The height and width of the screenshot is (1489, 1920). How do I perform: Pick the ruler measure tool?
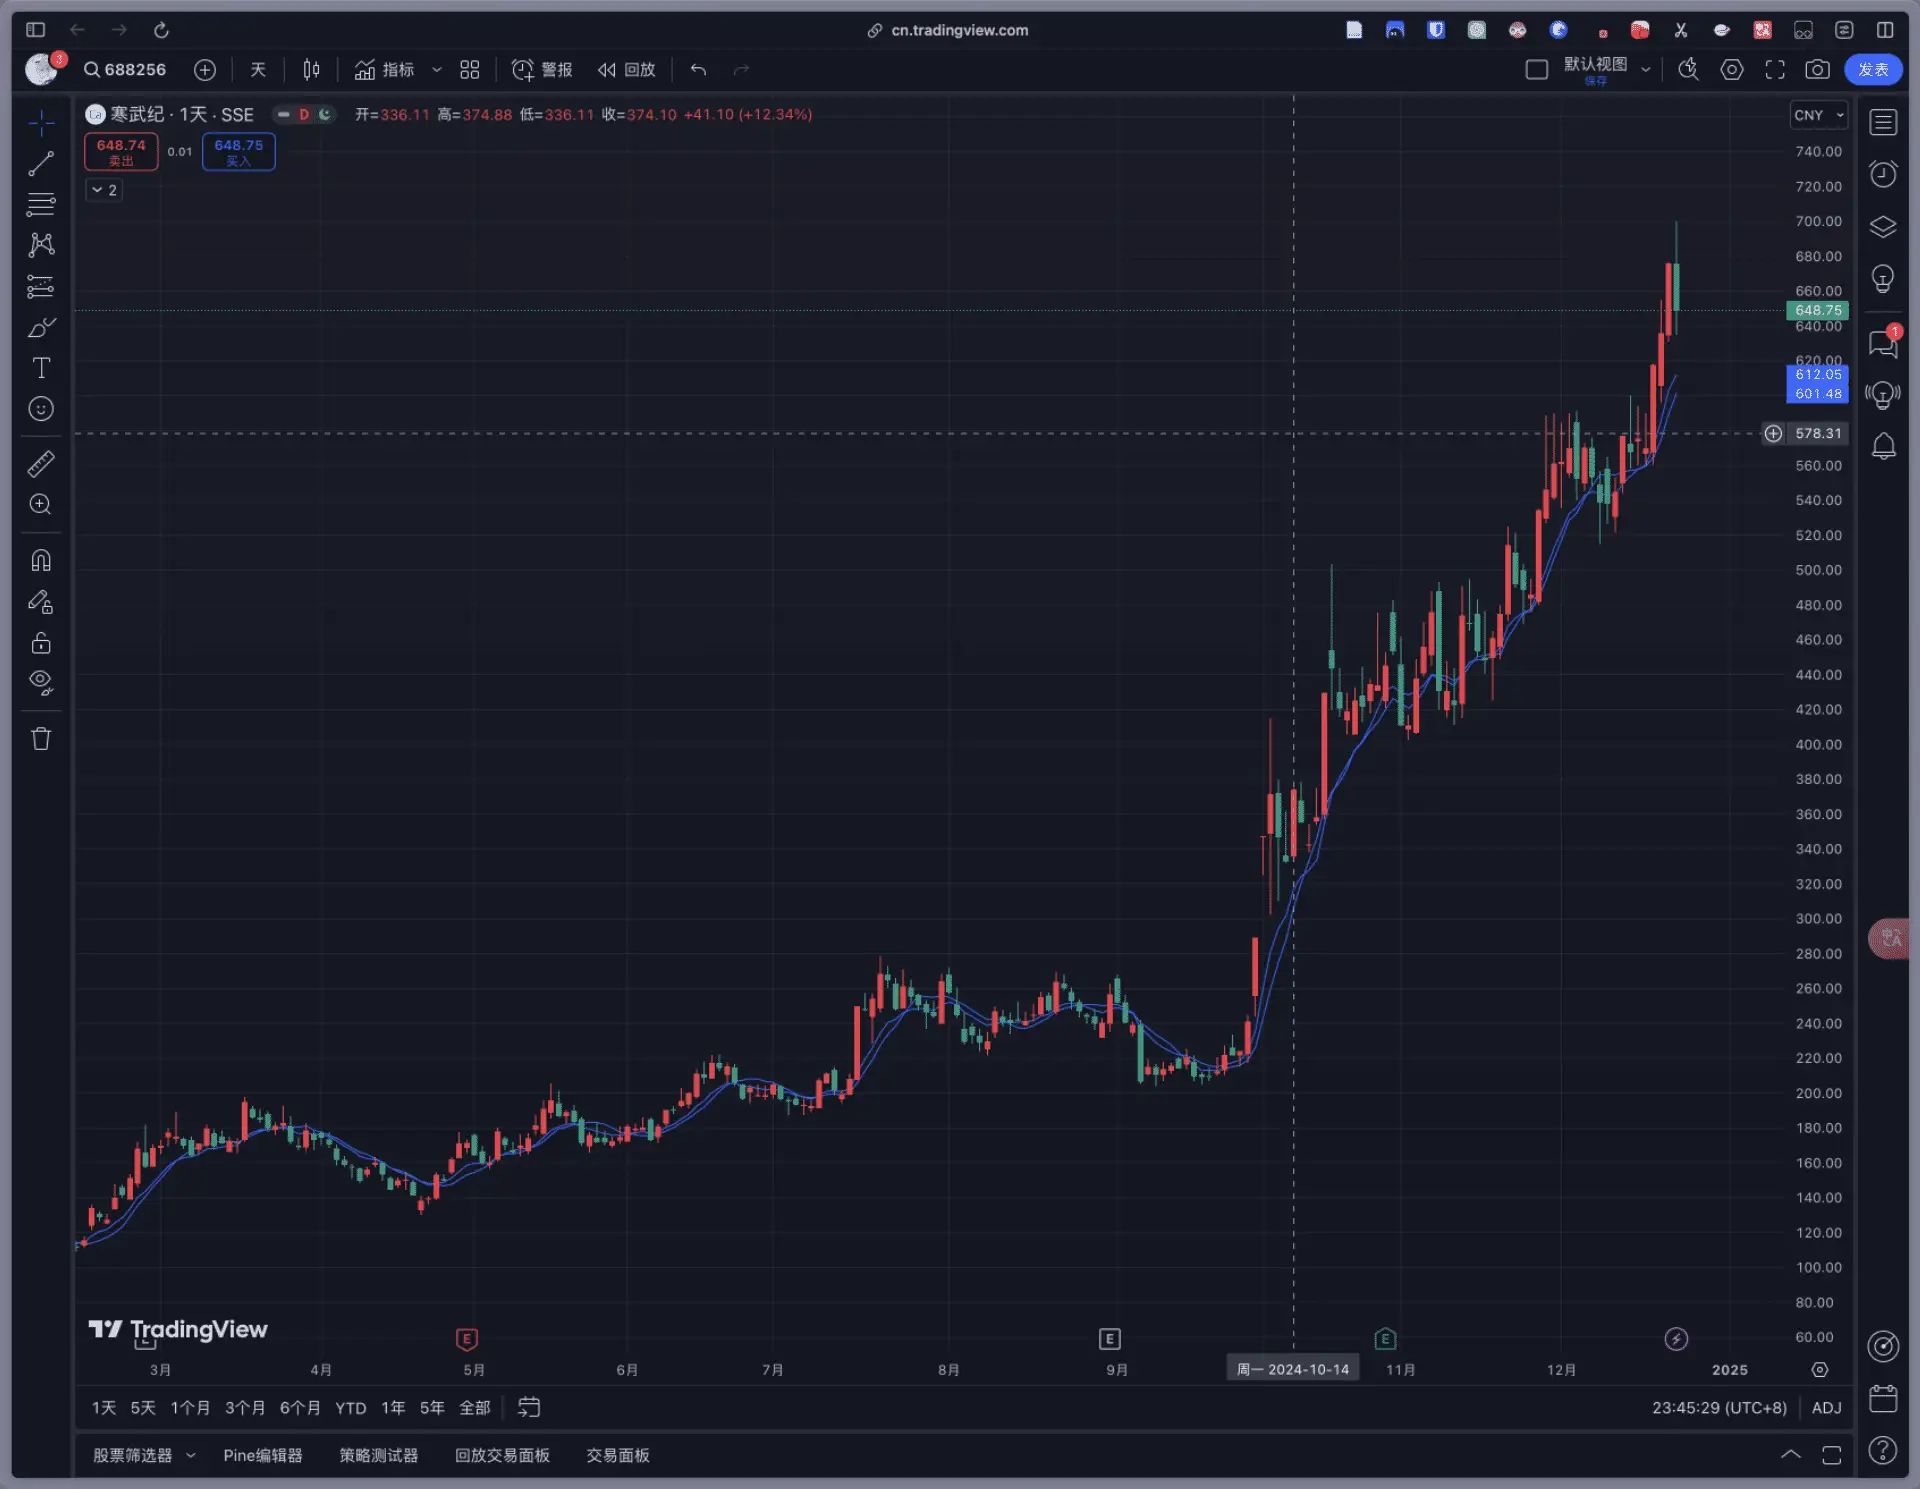pos(41,464)
